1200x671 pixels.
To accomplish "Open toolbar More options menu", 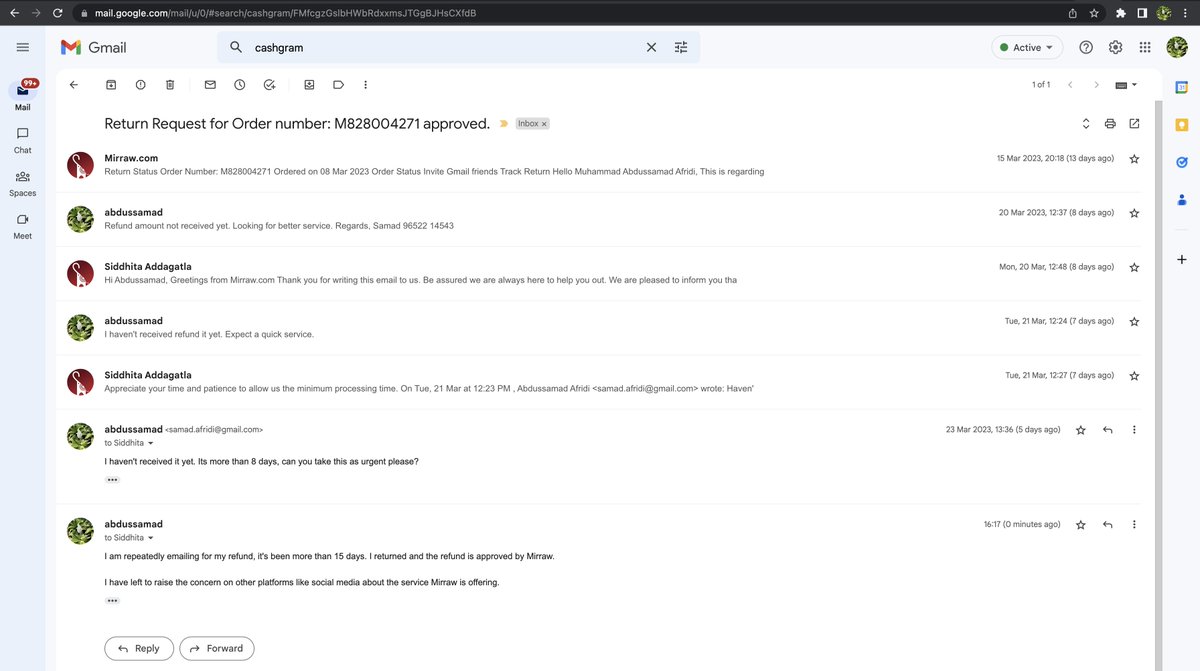I will click(x=365, y=85).
